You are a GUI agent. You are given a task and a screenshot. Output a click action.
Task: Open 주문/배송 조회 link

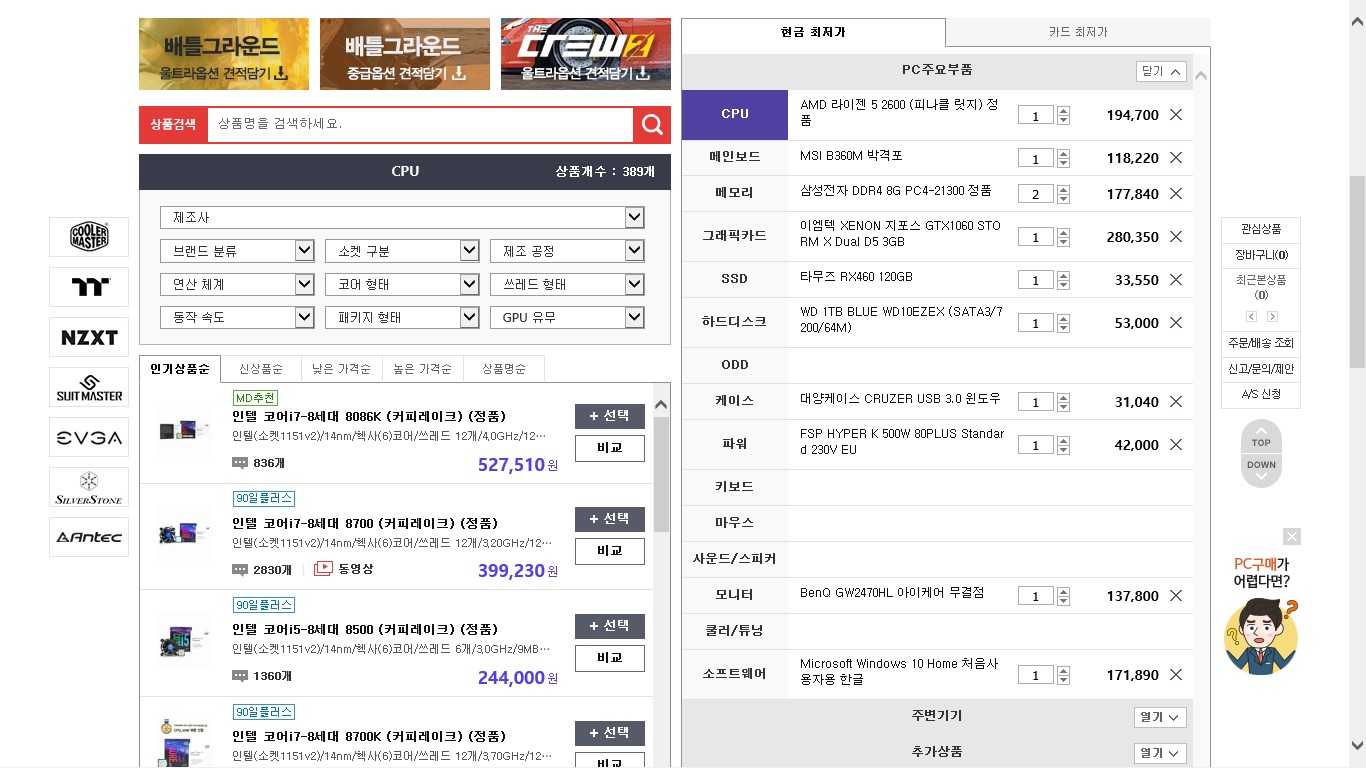tap(1261, 343)
